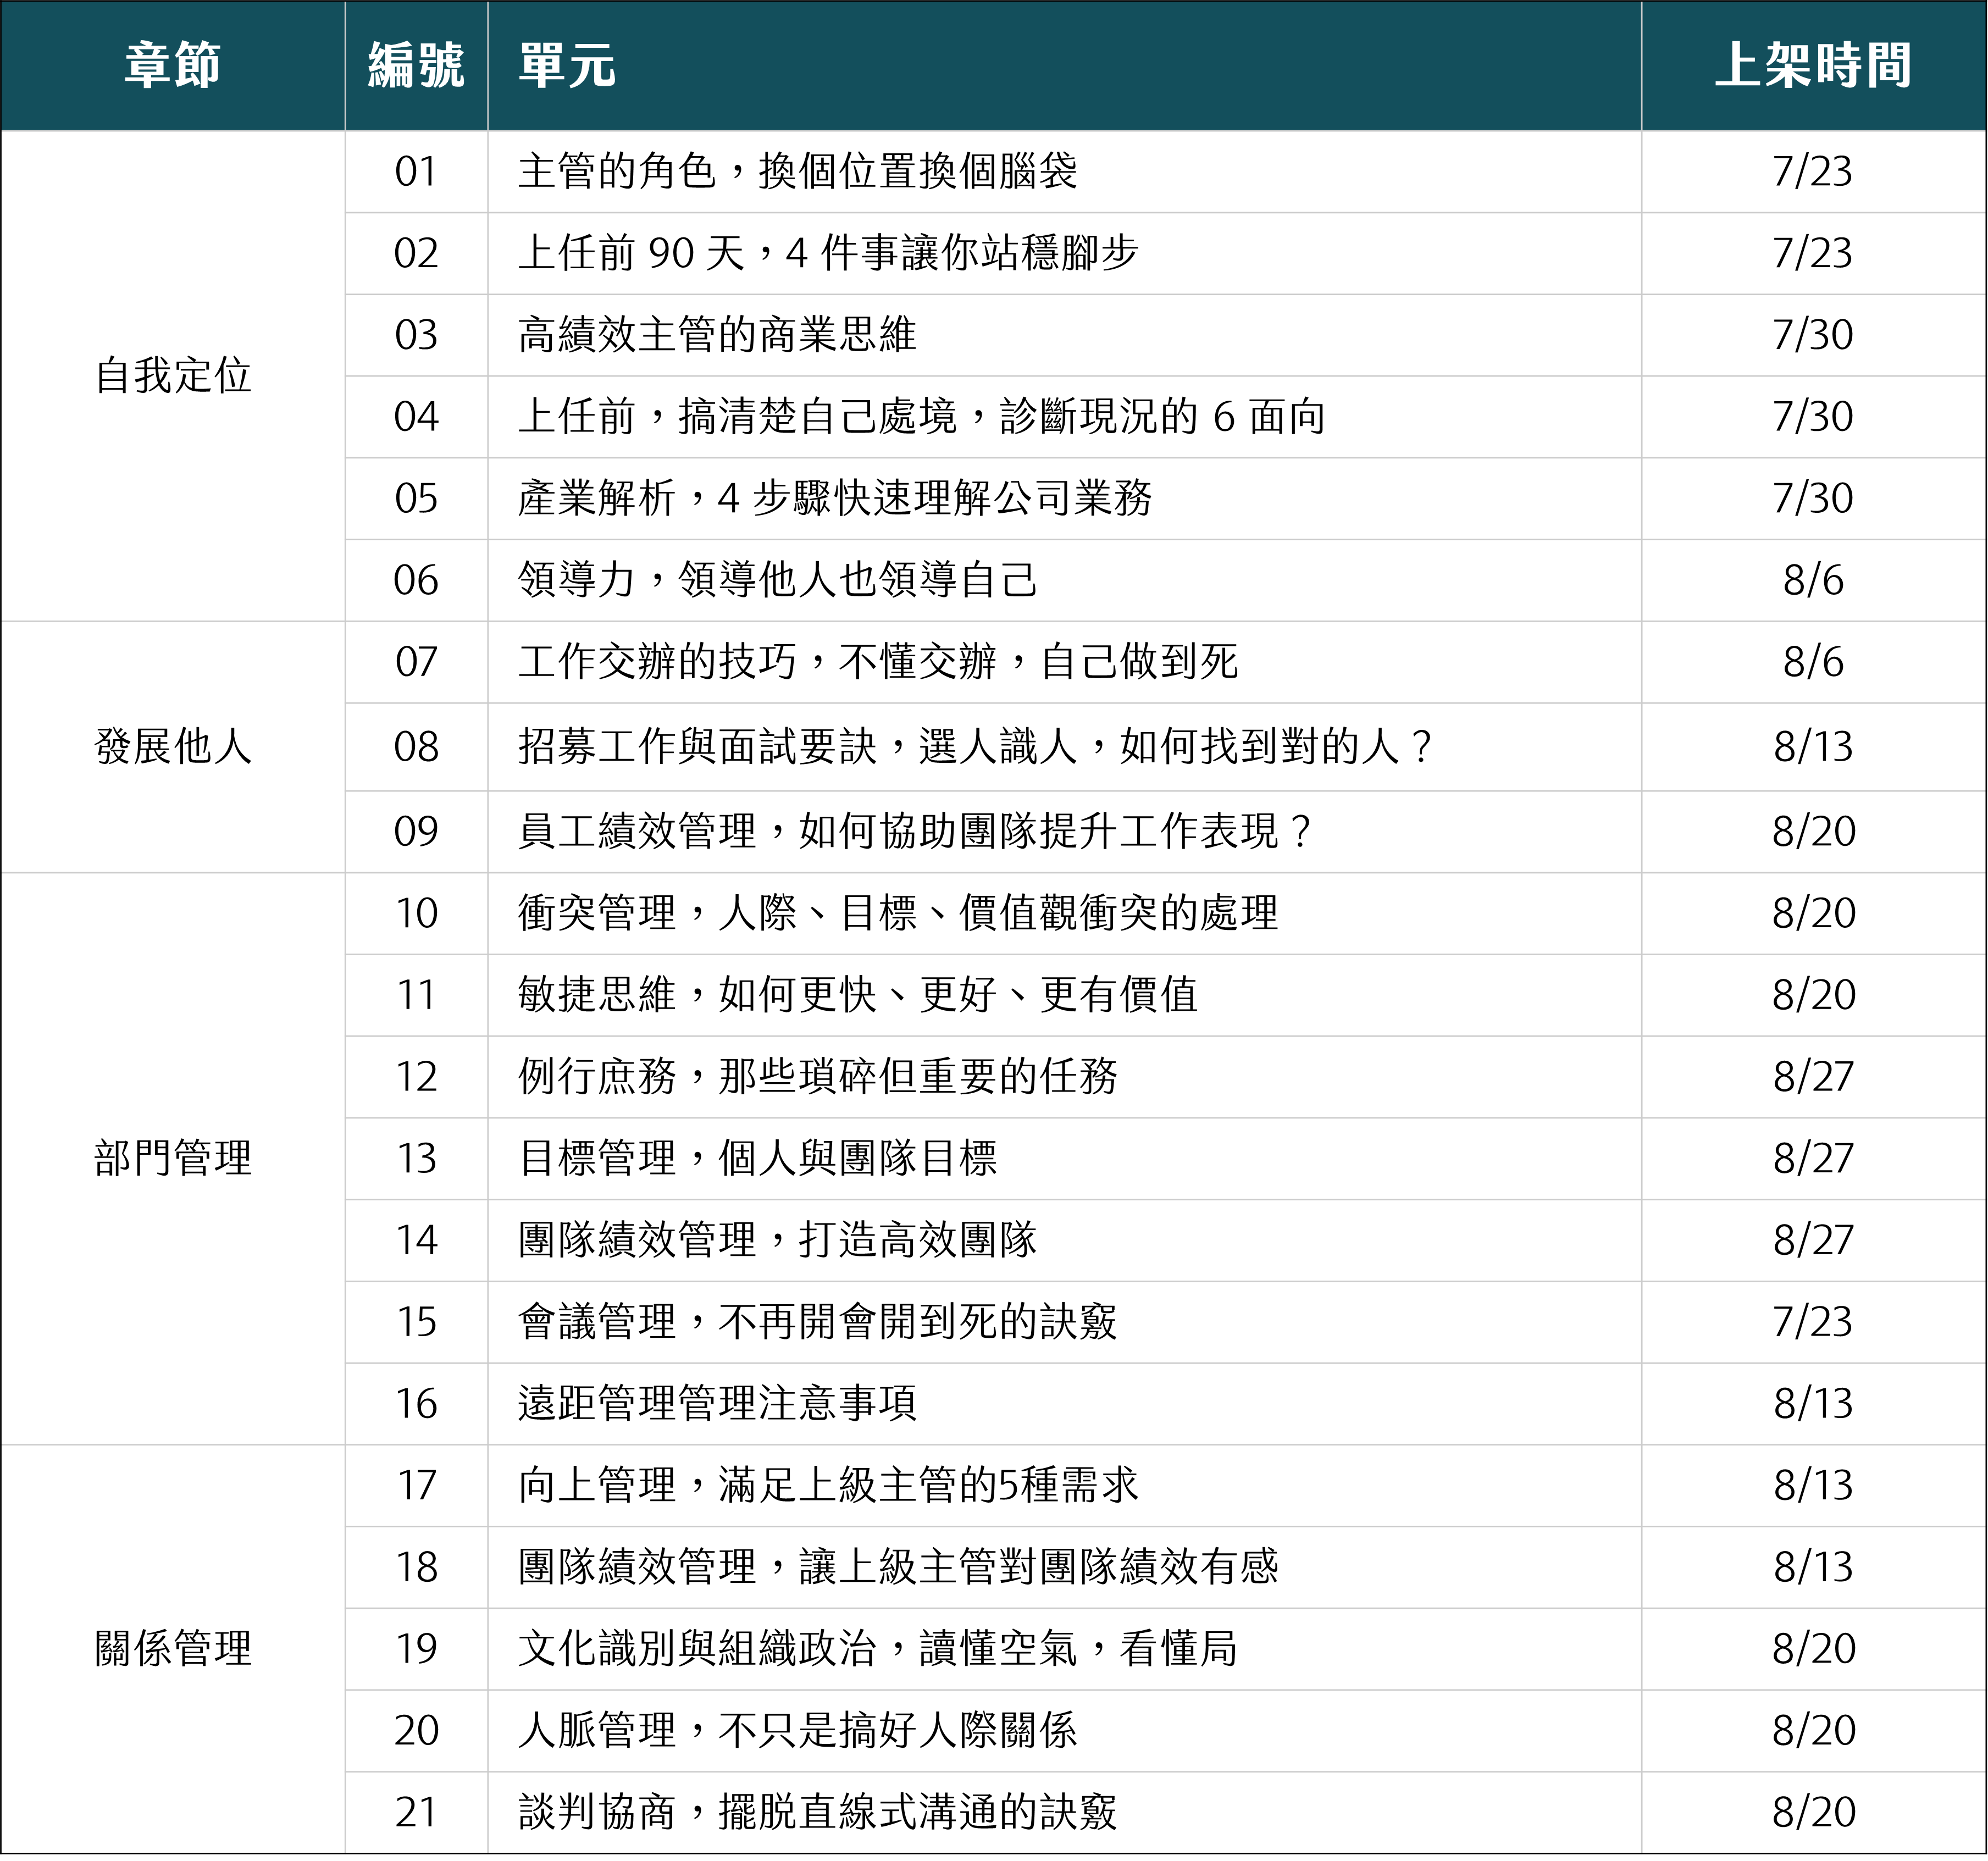Select number cell 19
The width and height of the screenshot is (1988, 1861).
coord(416,1649)
